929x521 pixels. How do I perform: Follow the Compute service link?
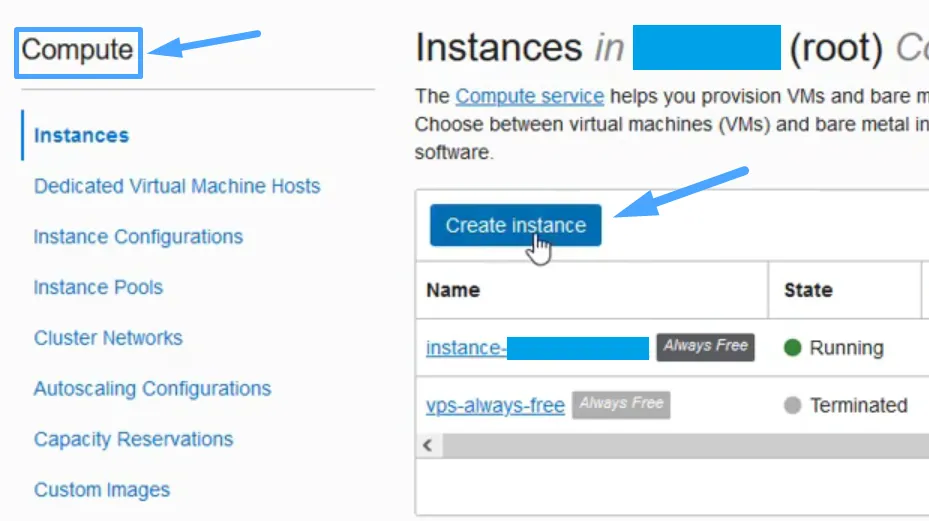[530, 96]
